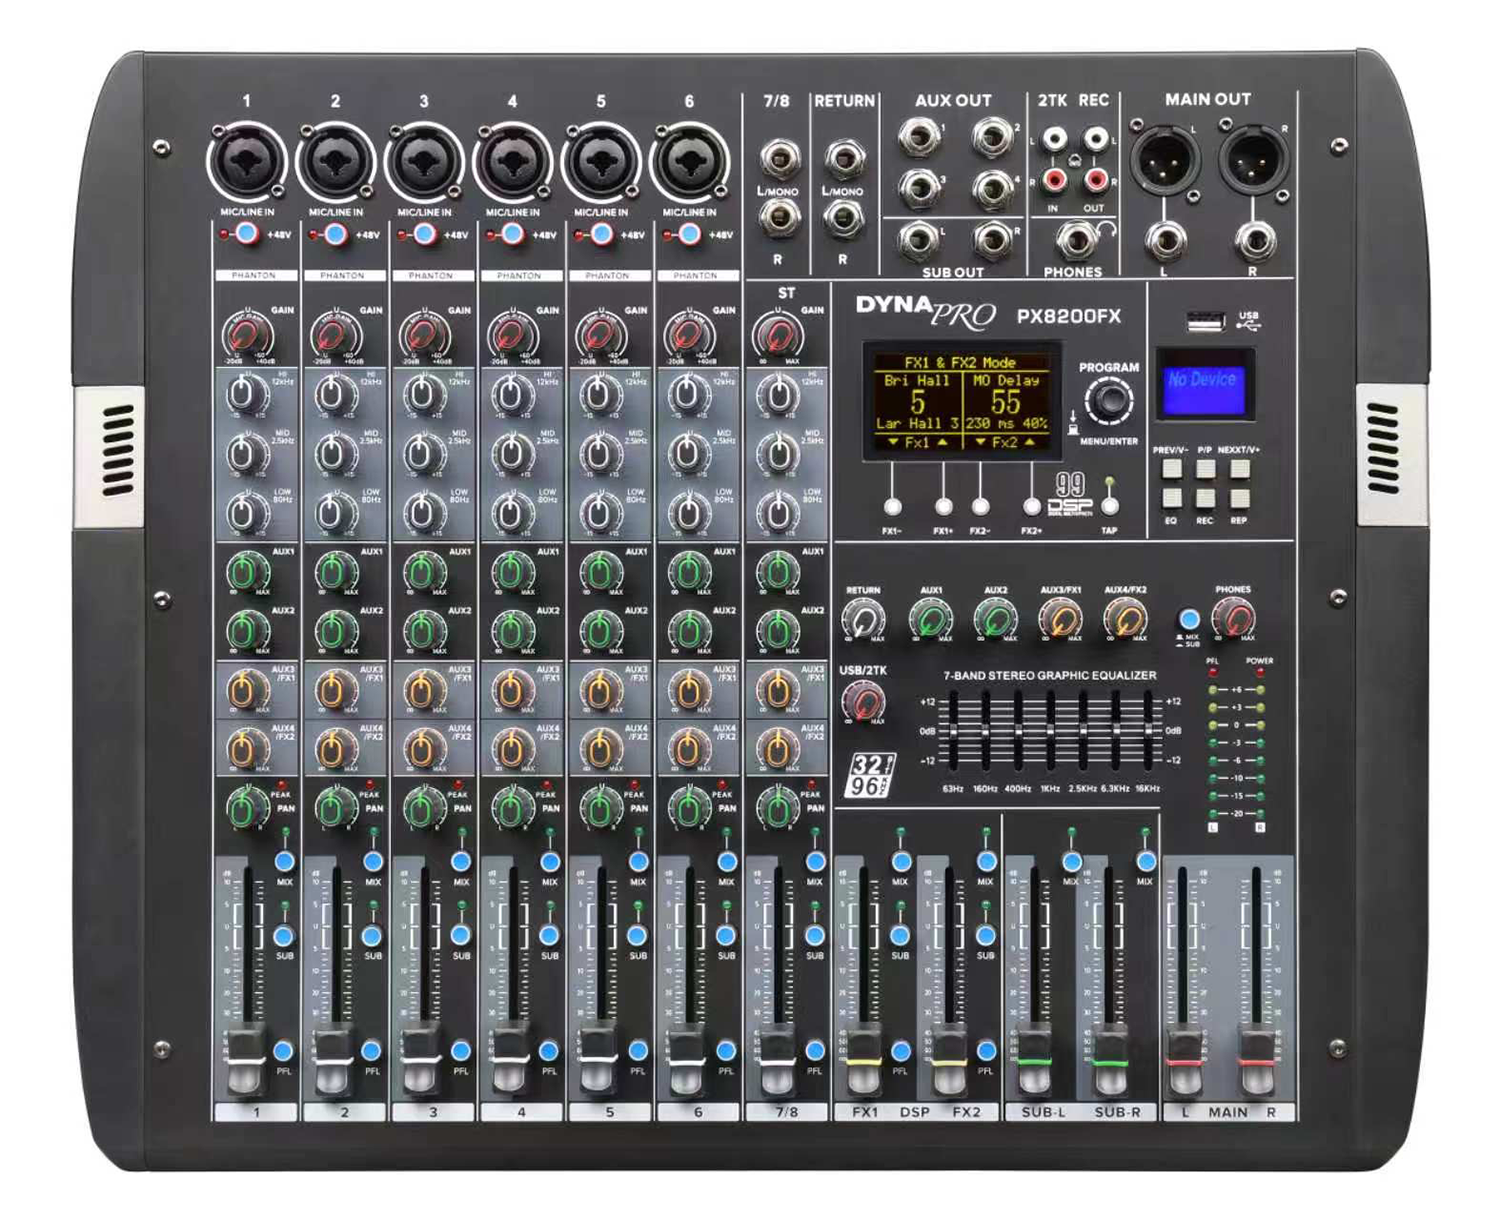Toggle the +48V phantom switch on channel 3
Screen dimensions: 1500x1220
424,234
